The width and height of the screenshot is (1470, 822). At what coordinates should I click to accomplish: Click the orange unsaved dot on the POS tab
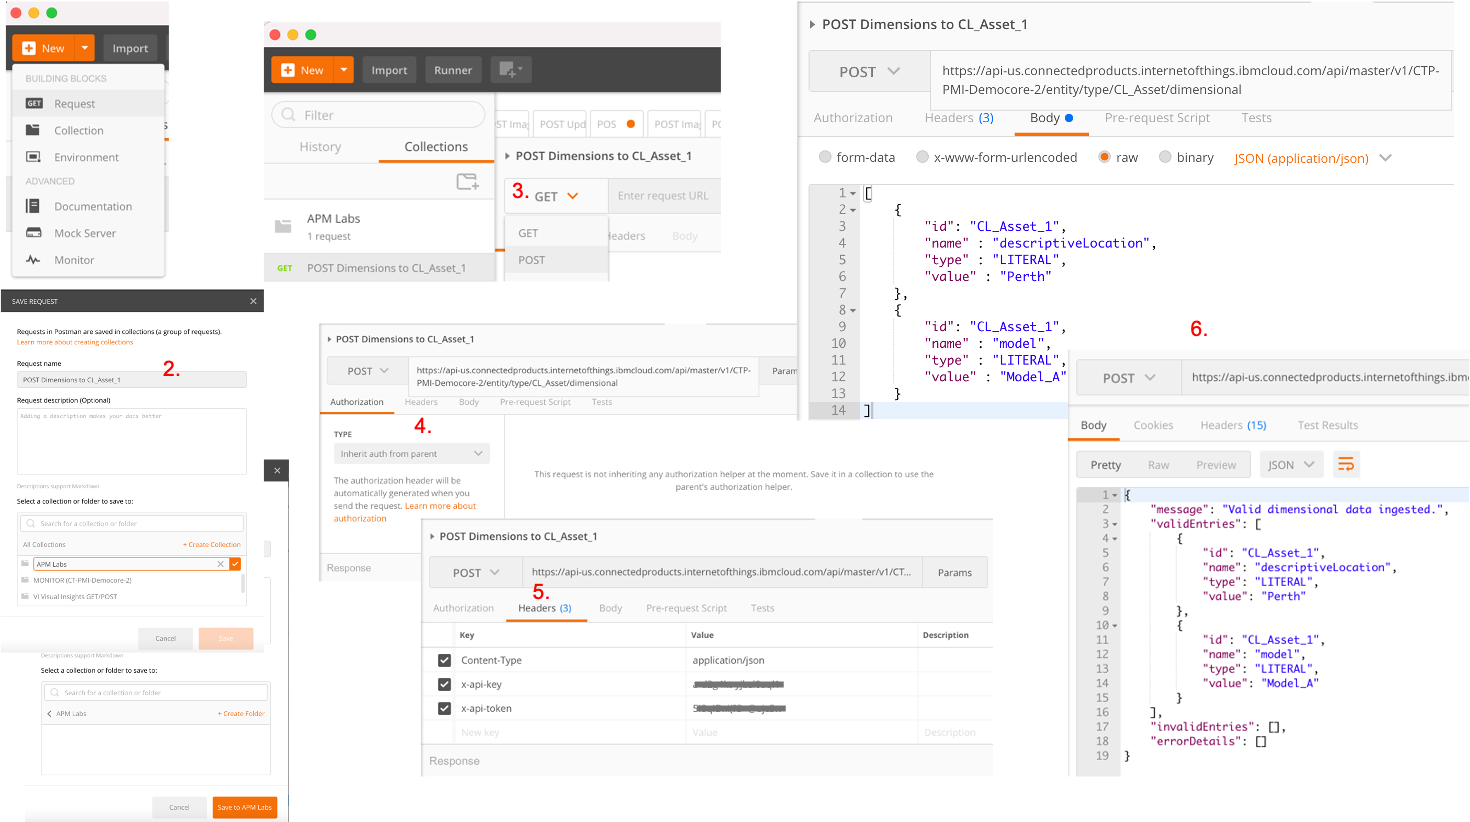click(631, 124)
